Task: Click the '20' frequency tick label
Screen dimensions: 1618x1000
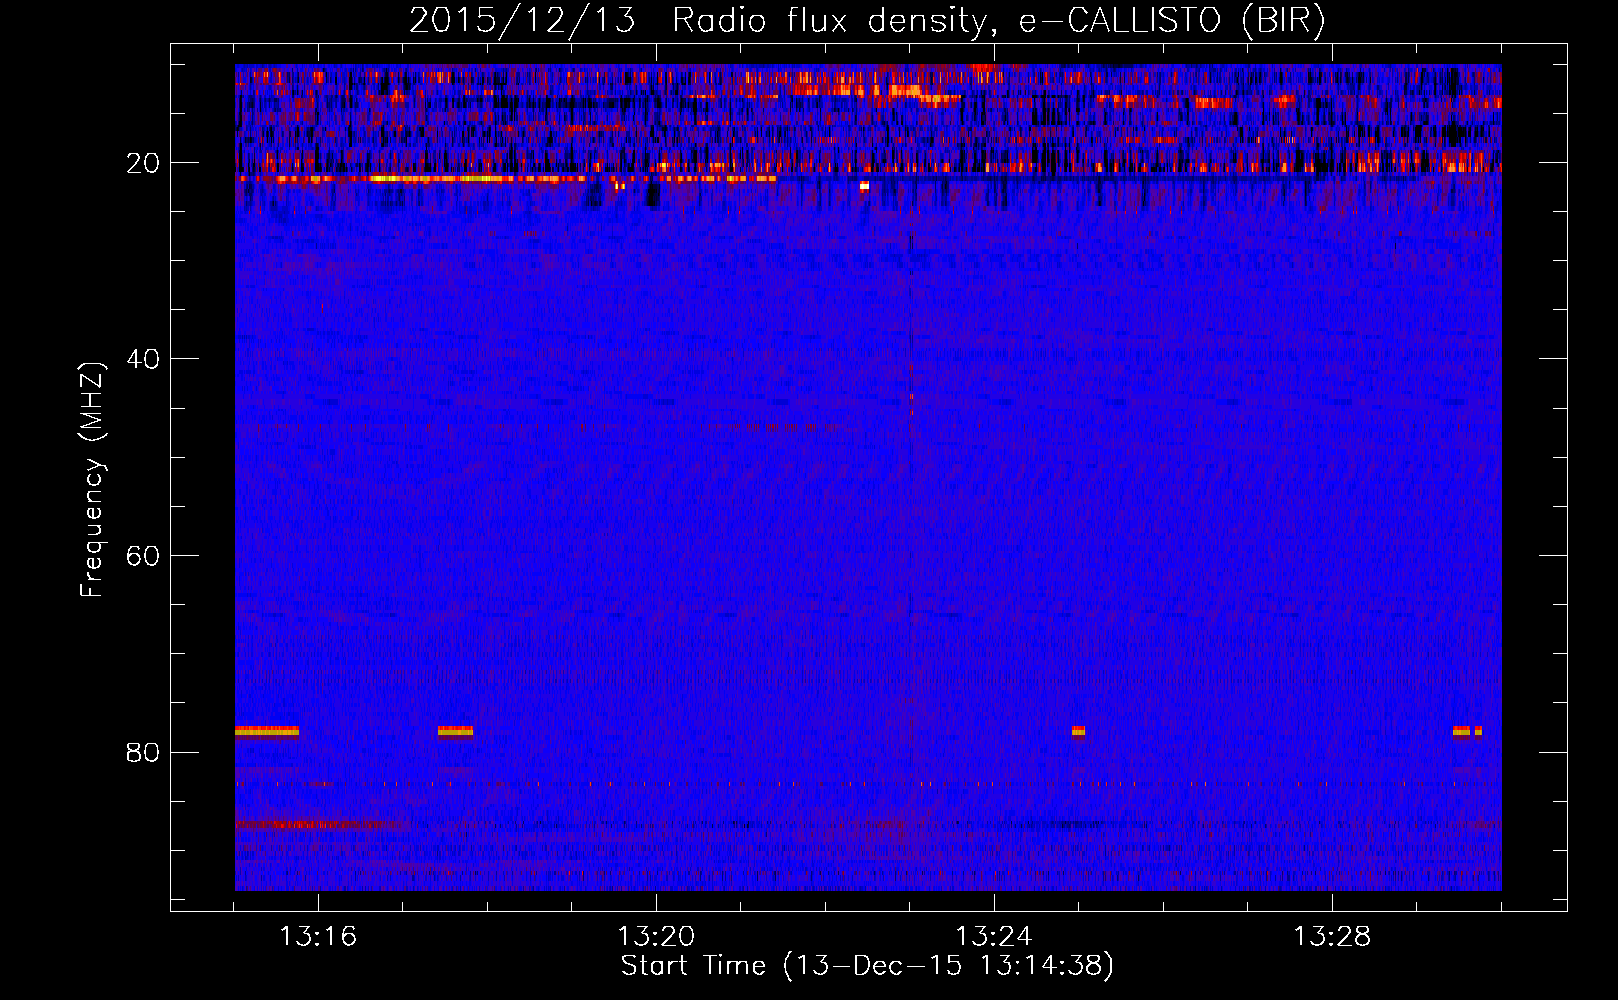Action: click(144, 162)
